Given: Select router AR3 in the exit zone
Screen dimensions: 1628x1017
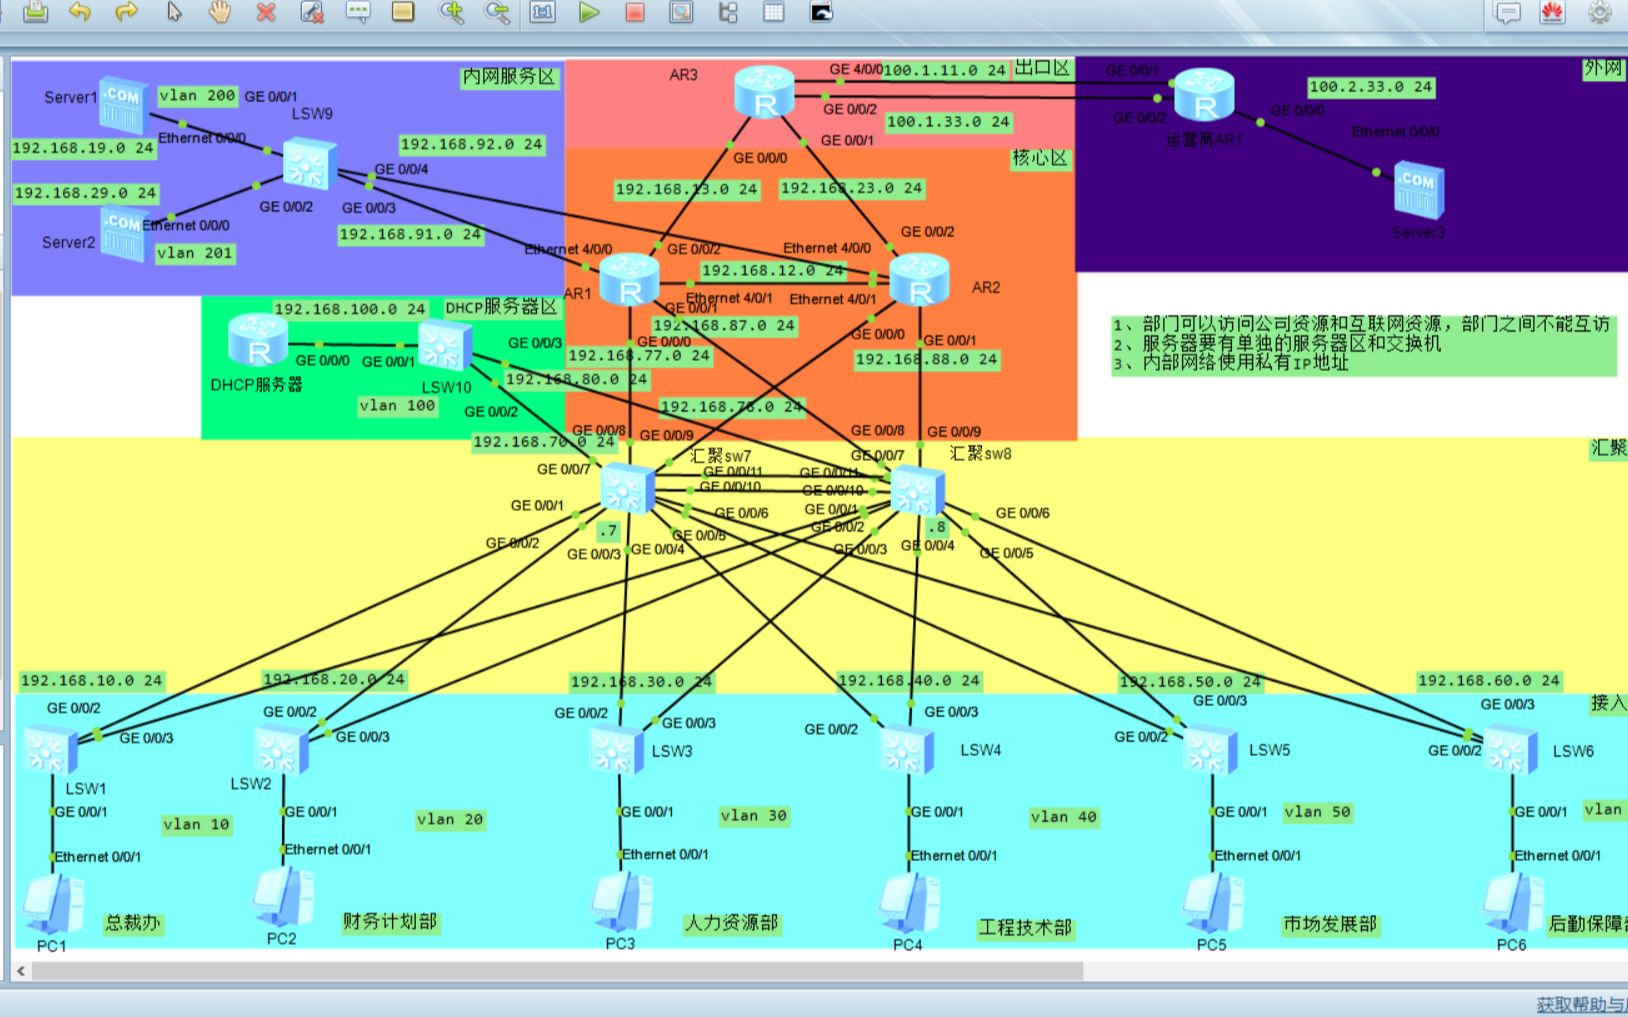Looking at the screenshot, I should pyautogui.click(x=764, y=92).
